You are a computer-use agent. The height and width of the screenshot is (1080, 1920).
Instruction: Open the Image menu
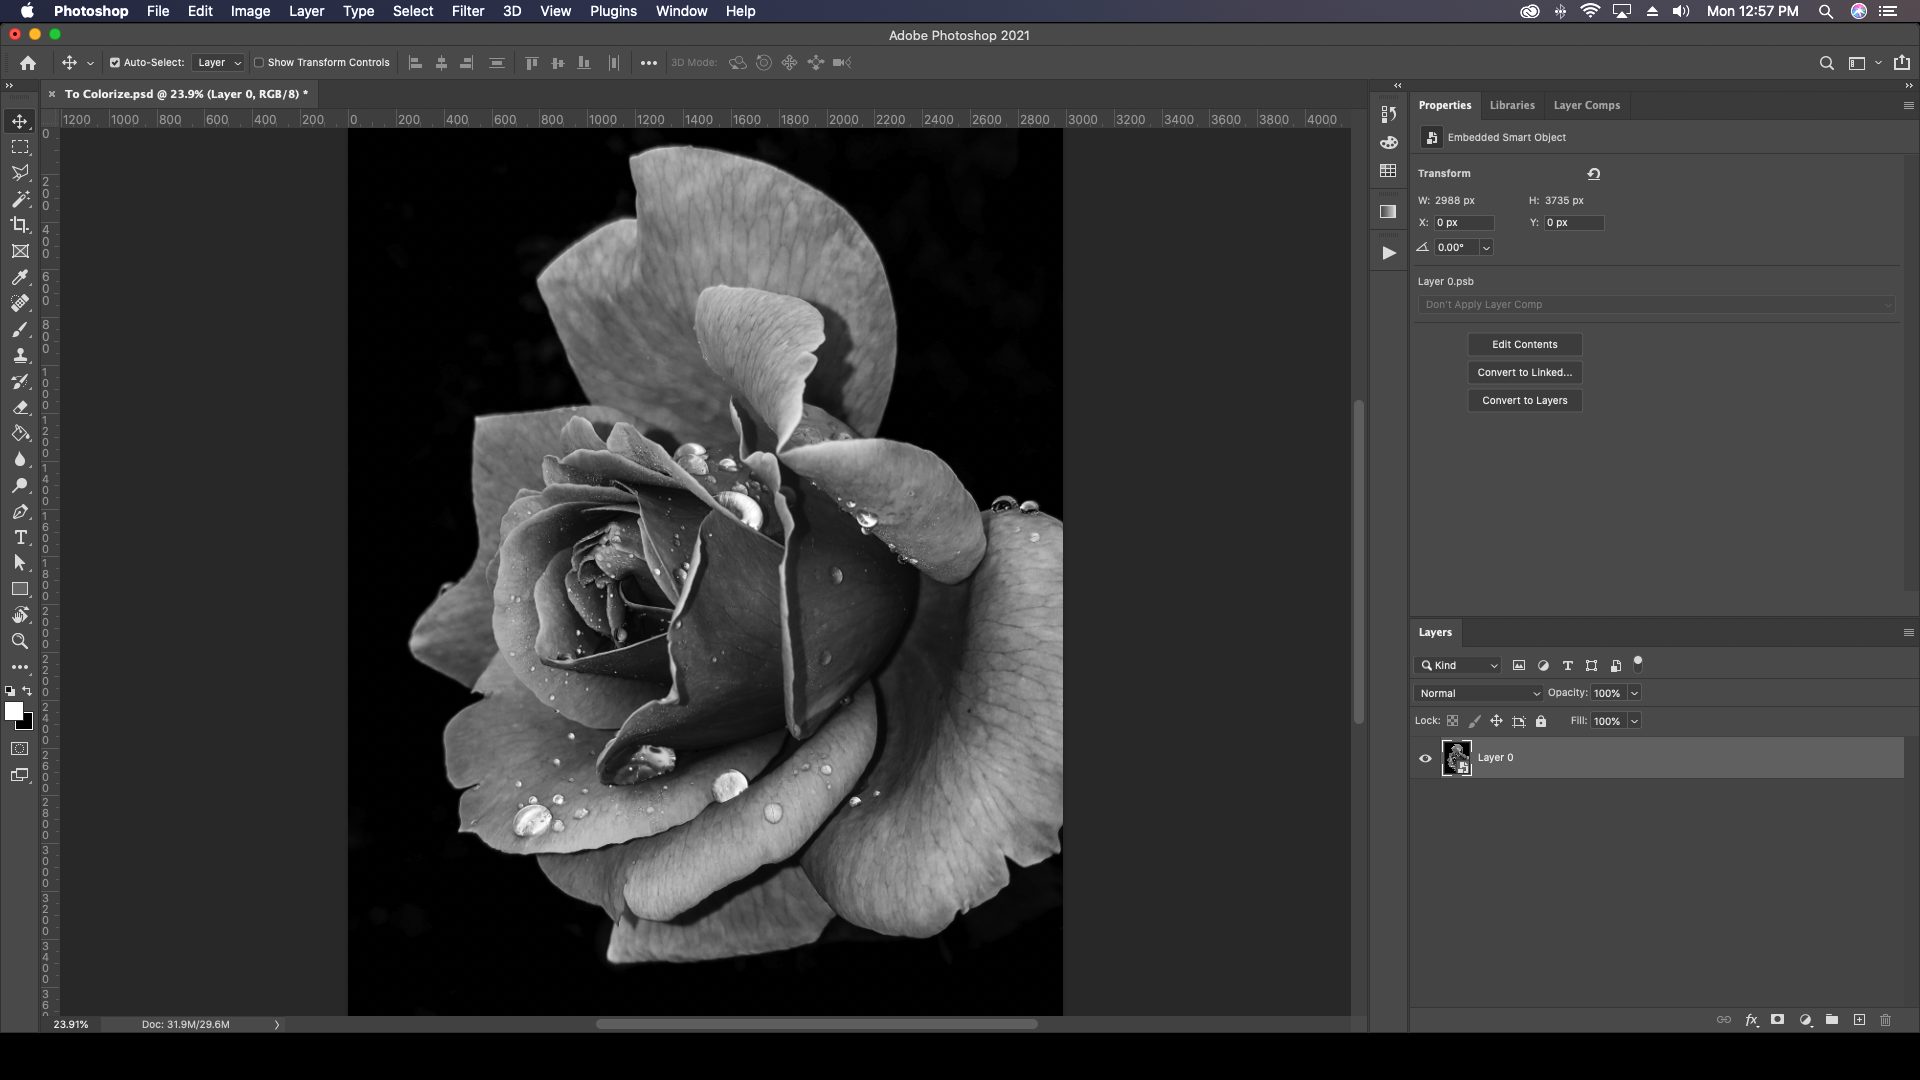(x=251, y=11)
